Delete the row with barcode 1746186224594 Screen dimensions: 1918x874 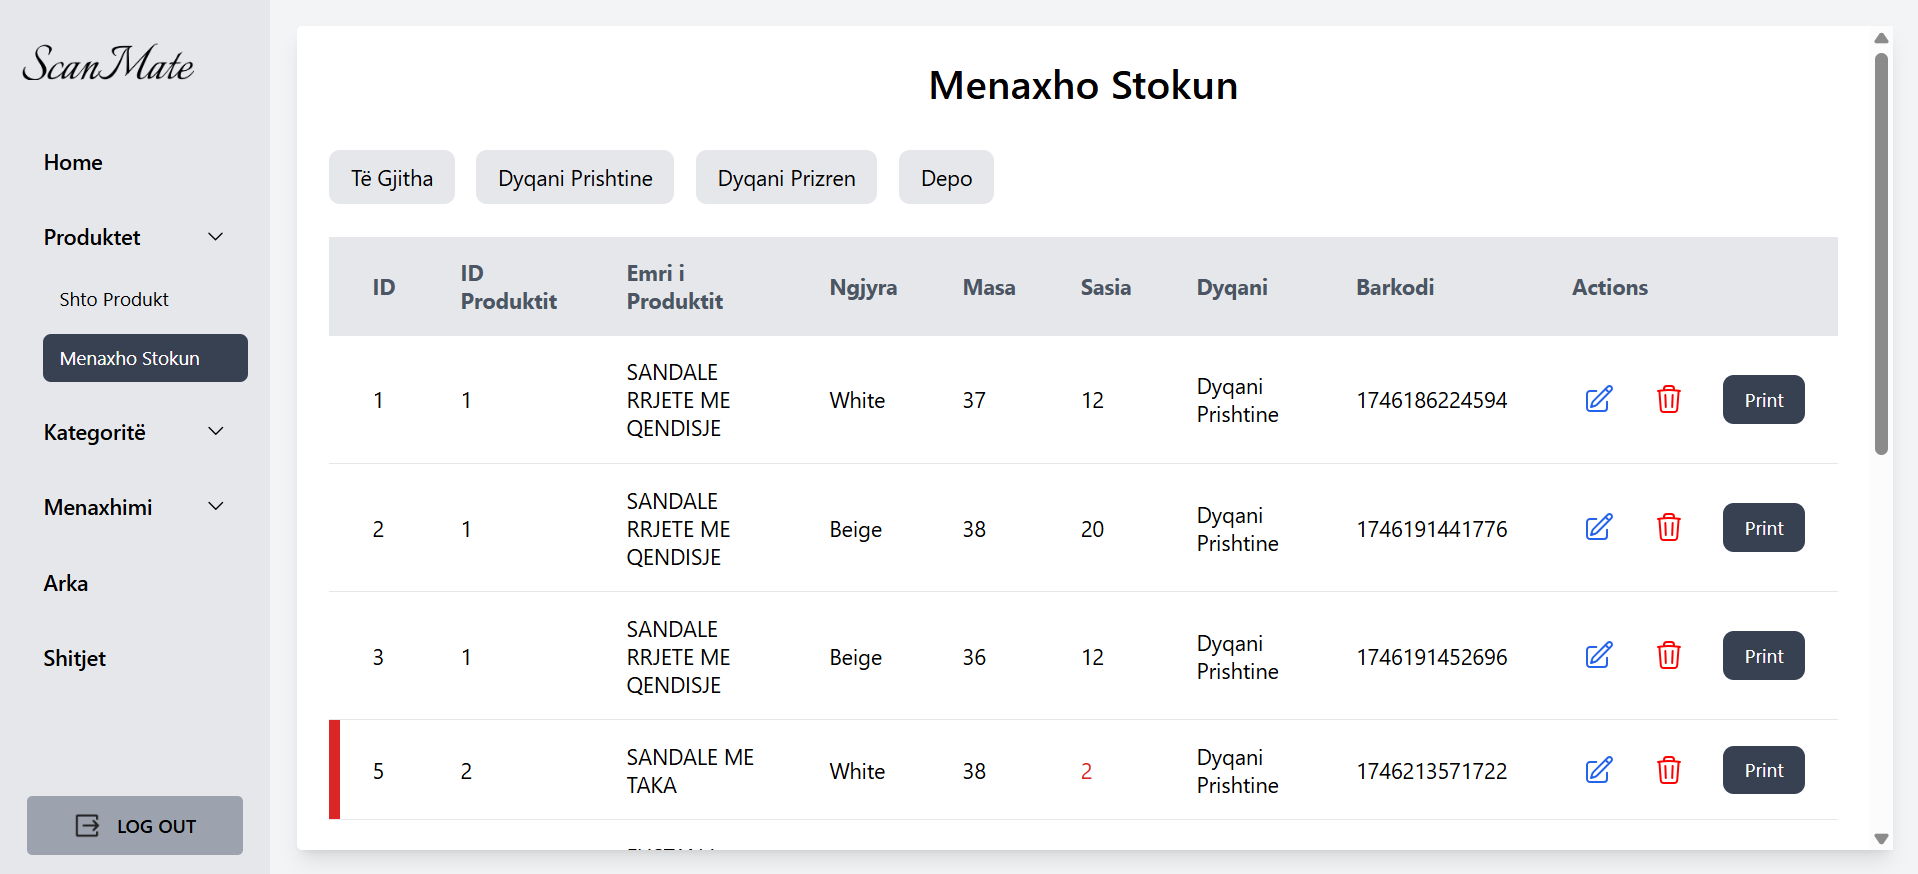coord(1668,399)
